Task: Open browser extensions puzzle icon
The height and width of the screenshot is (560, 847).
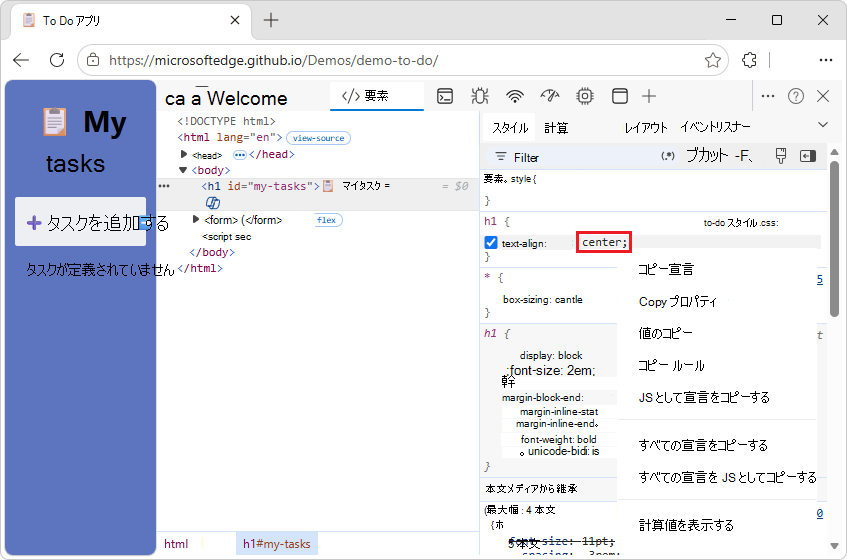Action: click(749, 60)
